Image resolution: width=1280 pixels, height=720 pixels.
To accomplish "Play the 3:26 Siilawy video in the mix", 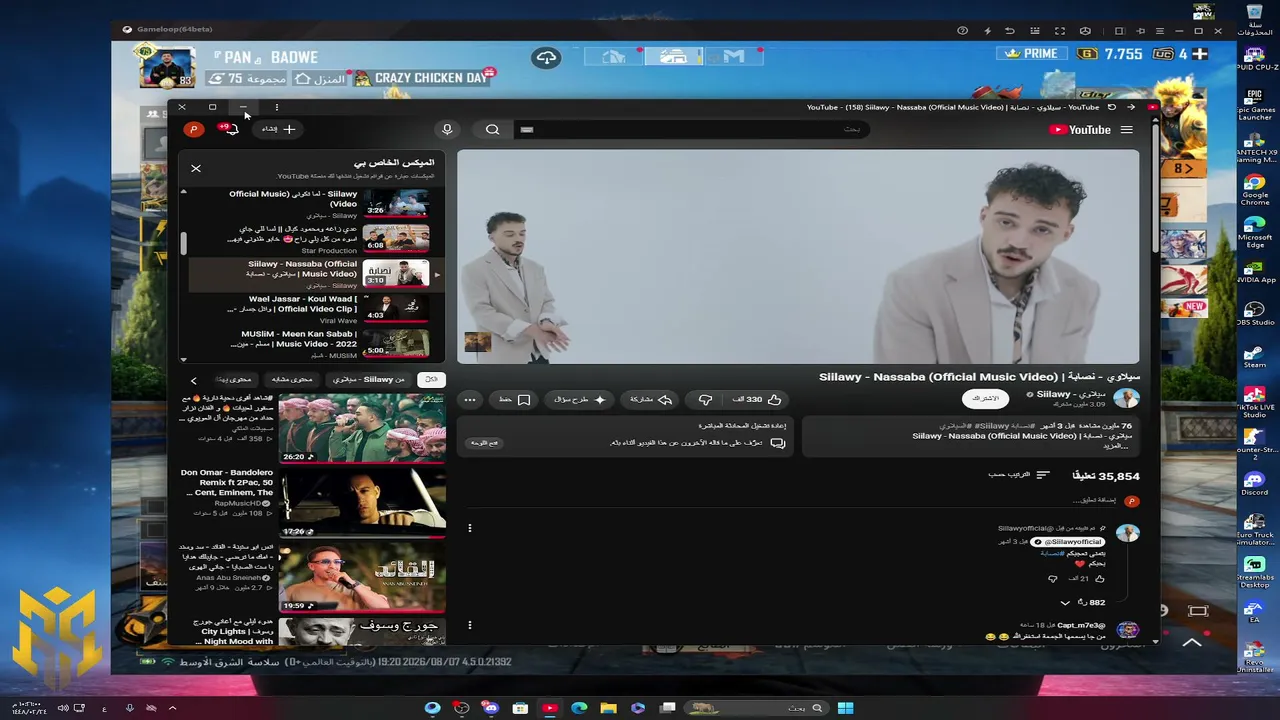I will [x=397, y=203].
